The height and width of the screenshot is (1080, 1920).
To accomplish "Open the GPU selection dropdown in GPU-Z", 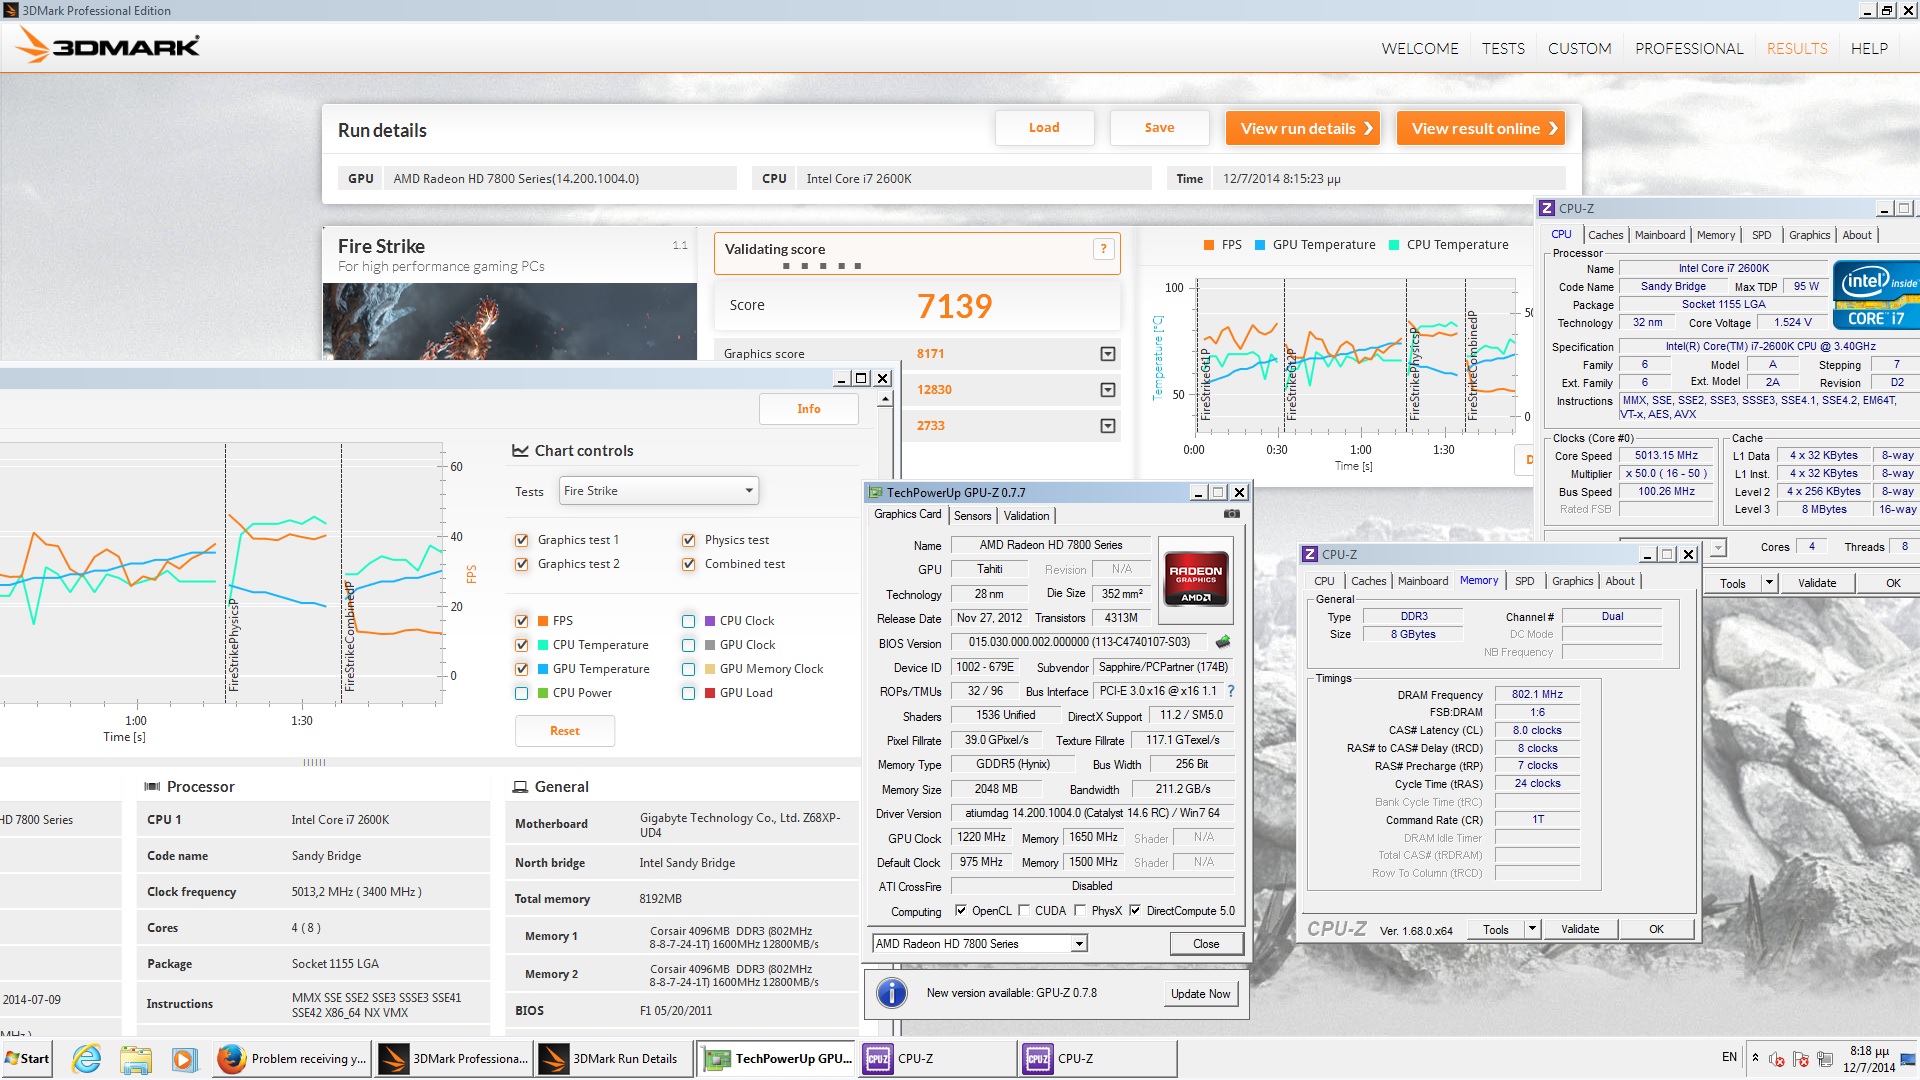I will 1079,944.
